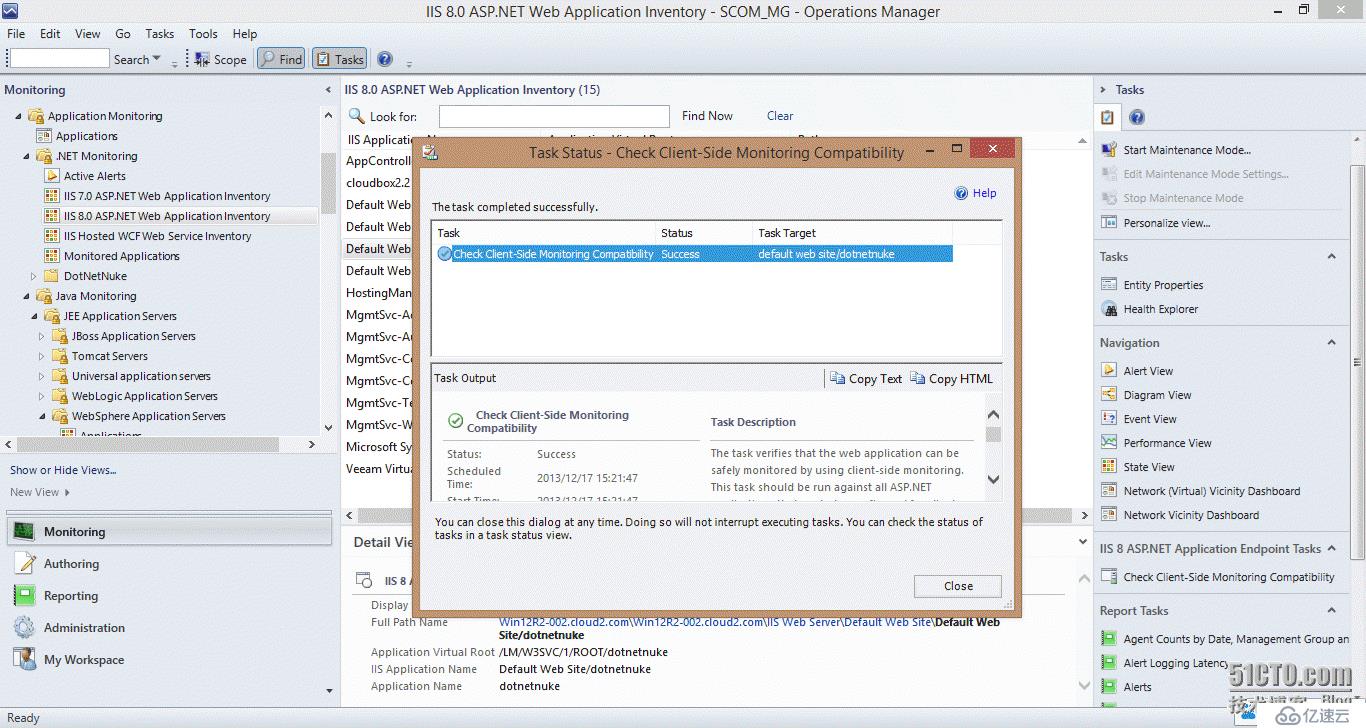Open the View menu
The height and width of the screenshot is (728, 1366).
(88, 34)
